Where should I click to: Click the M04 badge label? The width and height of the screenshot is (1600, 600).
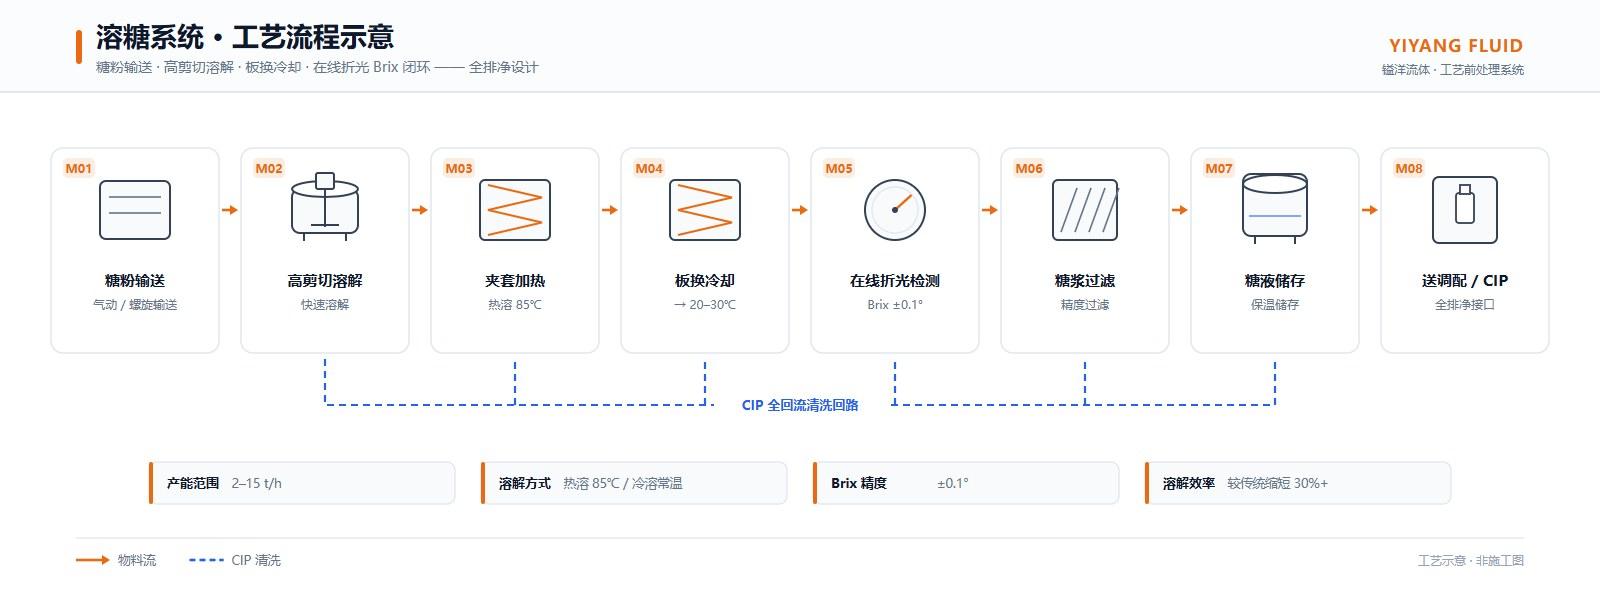(649, 168)
